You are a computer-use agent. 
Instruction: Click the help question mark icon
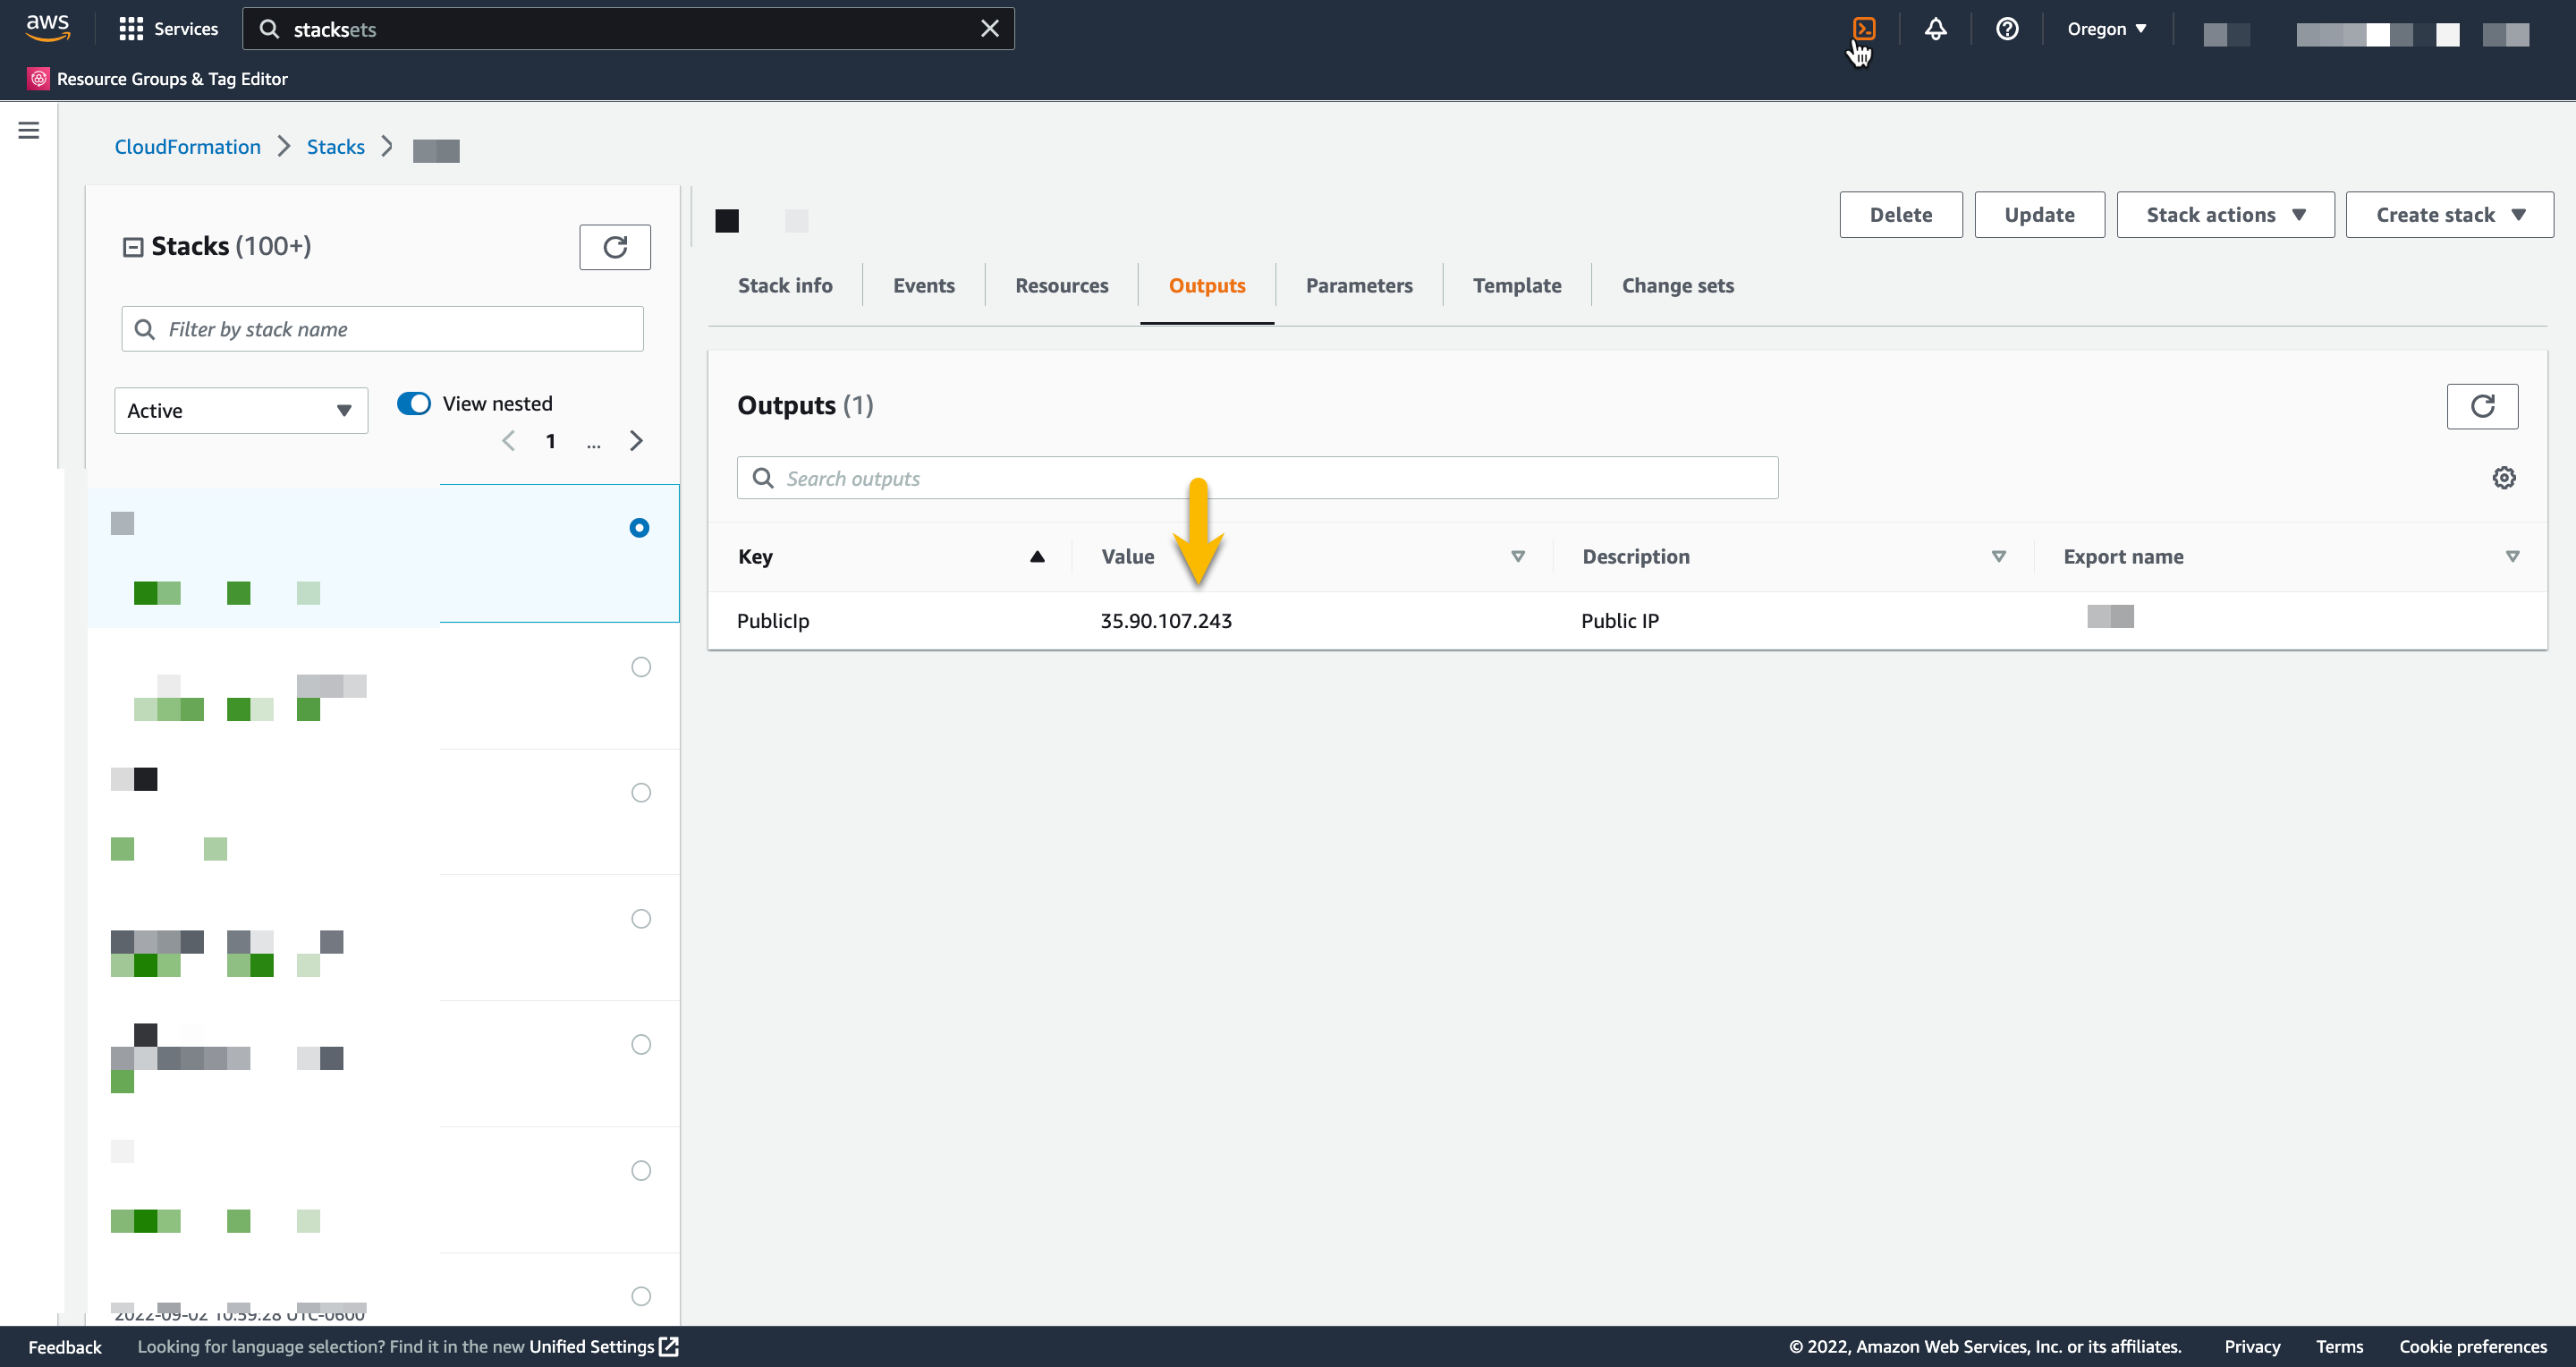tap(2006, 29)
